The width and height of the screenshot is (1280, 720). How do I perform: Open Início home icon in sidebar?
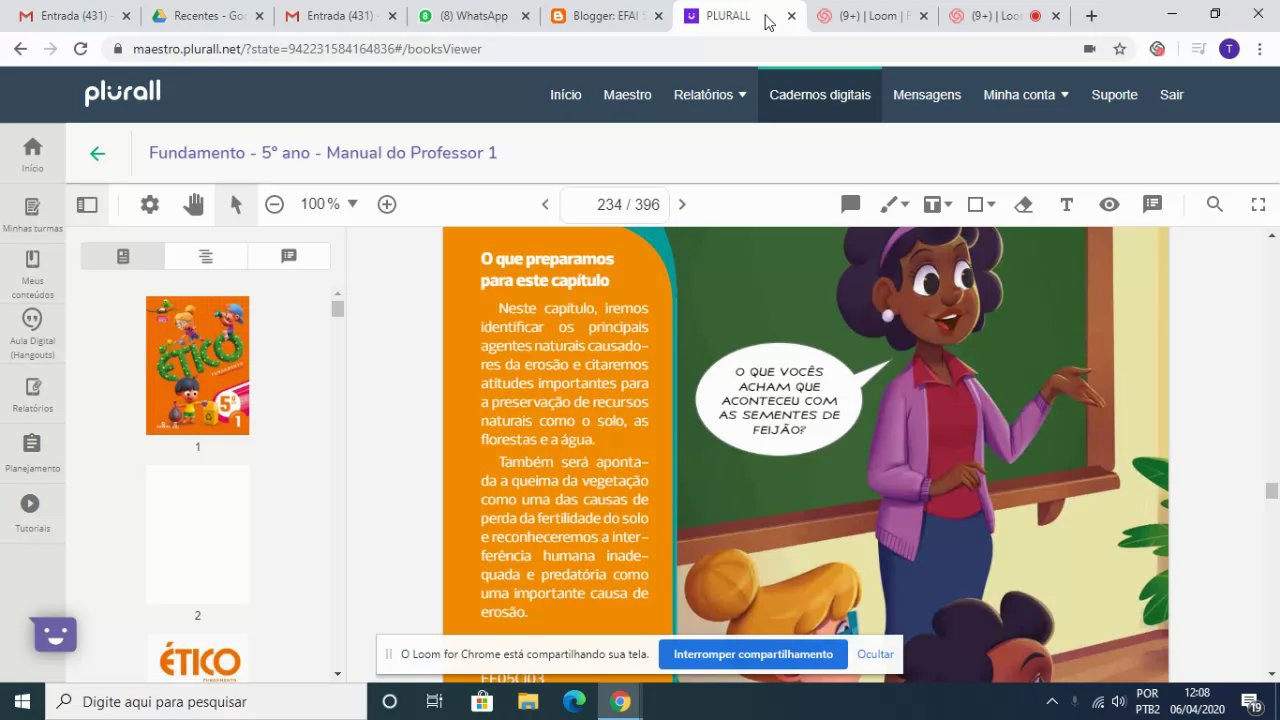click(33, 155)
